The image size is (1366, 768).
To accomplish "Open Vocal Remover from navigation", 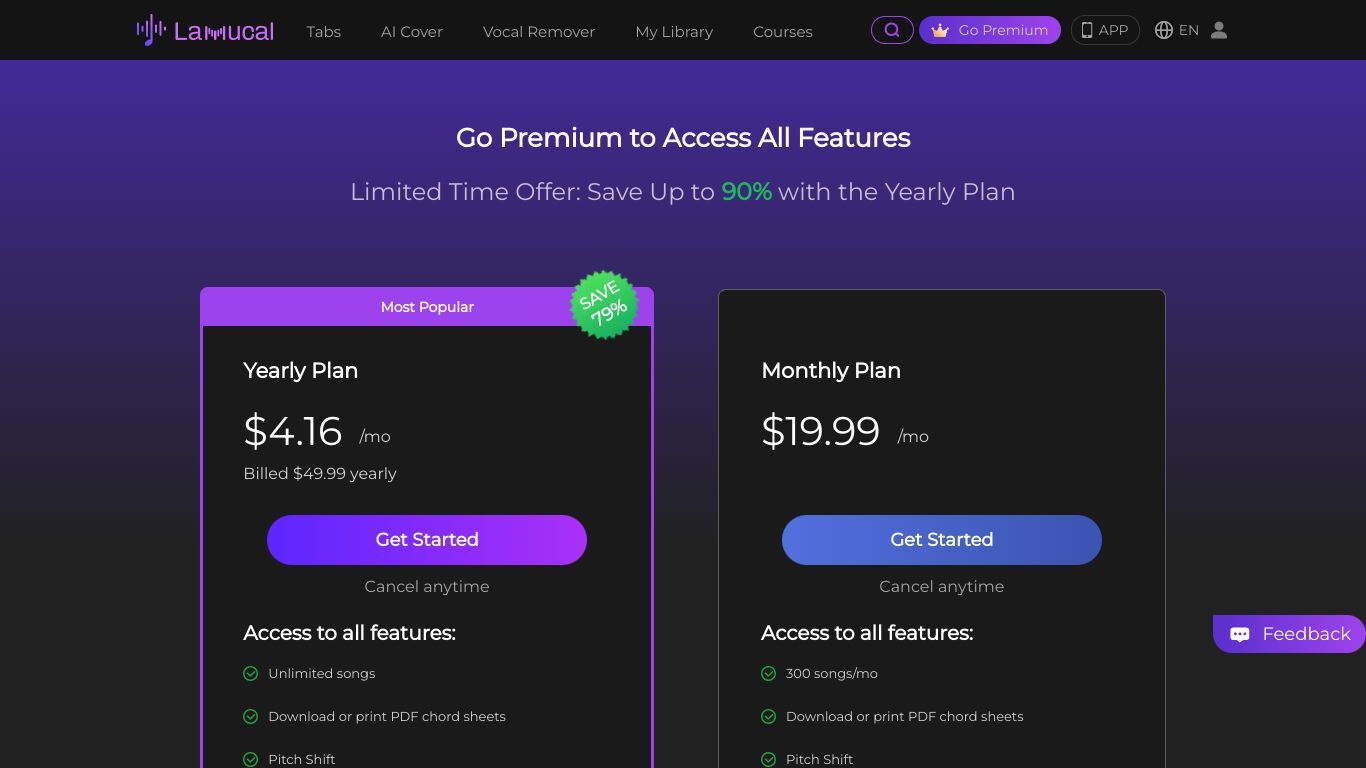I will (539, 31).
